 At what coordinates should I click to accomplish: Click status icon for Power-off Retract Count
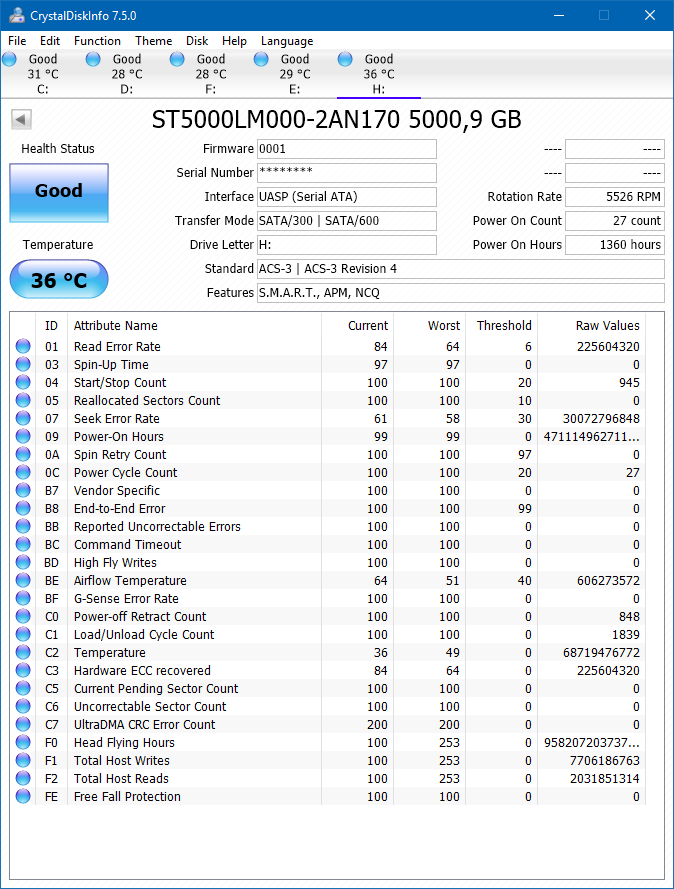[23, 616]
